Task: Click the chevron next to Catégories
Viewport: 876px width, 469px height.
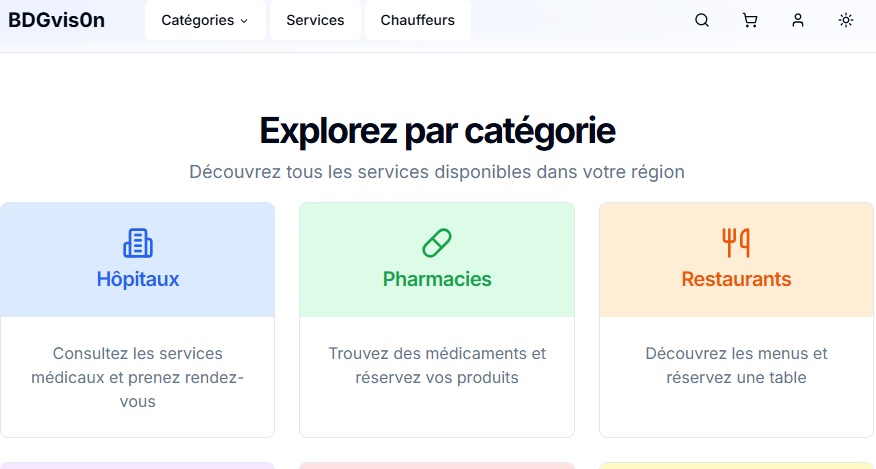Action: (245, 21)
